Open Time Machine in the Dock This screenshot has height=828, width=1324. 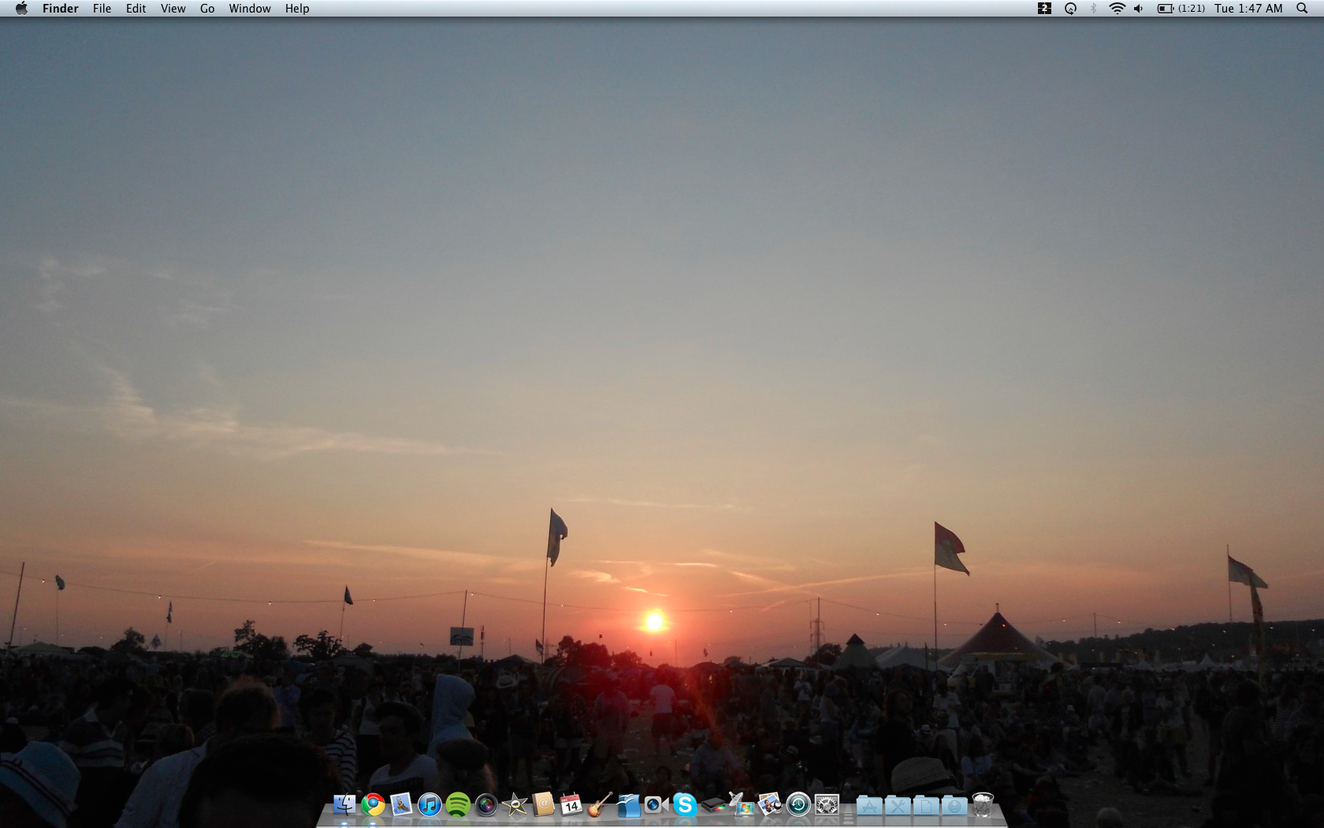coord(798,804)
